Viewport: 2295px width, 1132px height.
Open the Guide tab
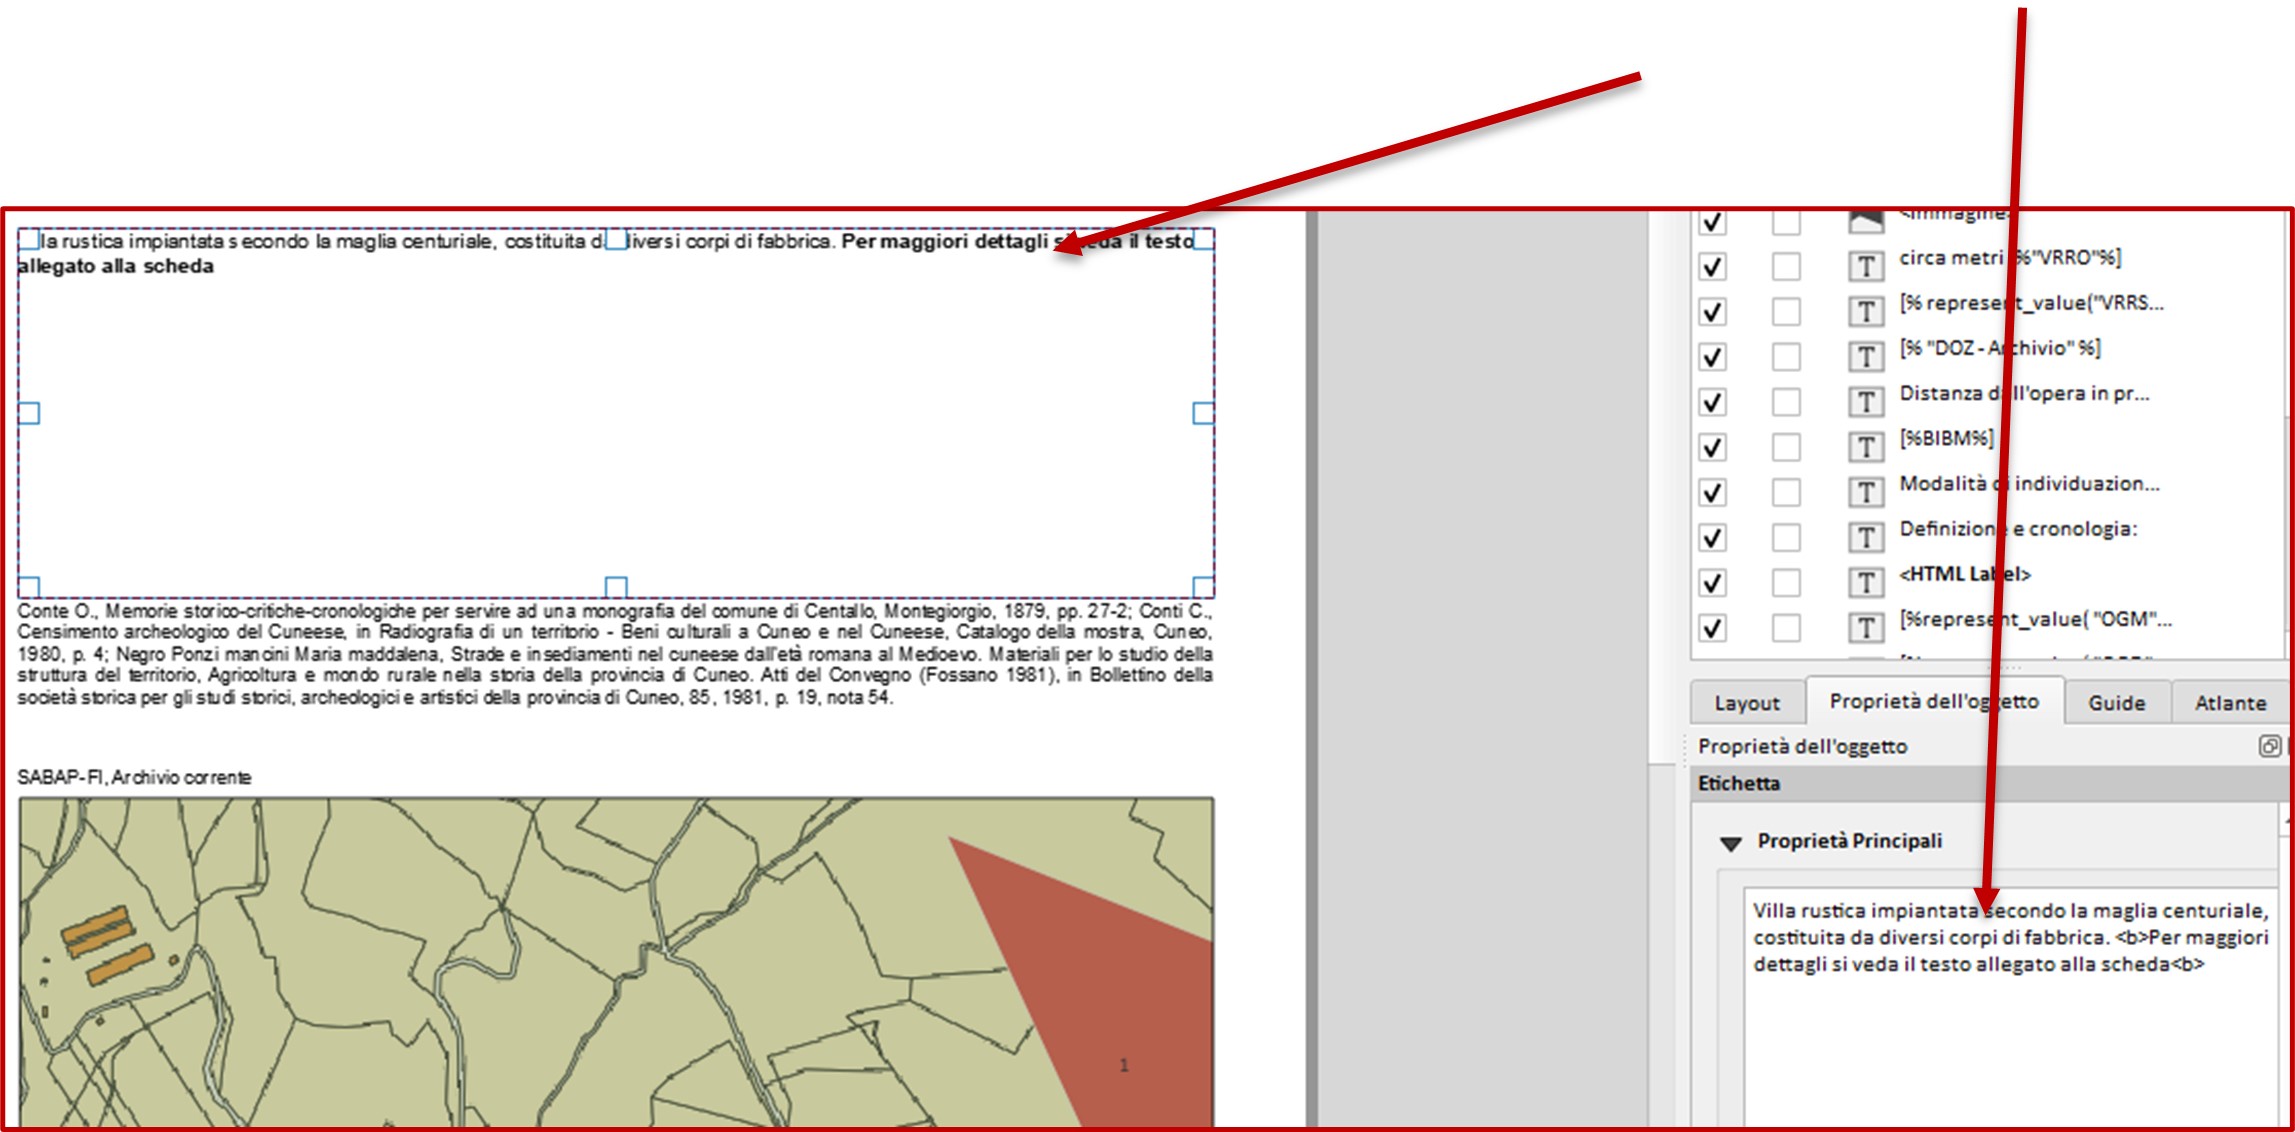click(2116, 703)
